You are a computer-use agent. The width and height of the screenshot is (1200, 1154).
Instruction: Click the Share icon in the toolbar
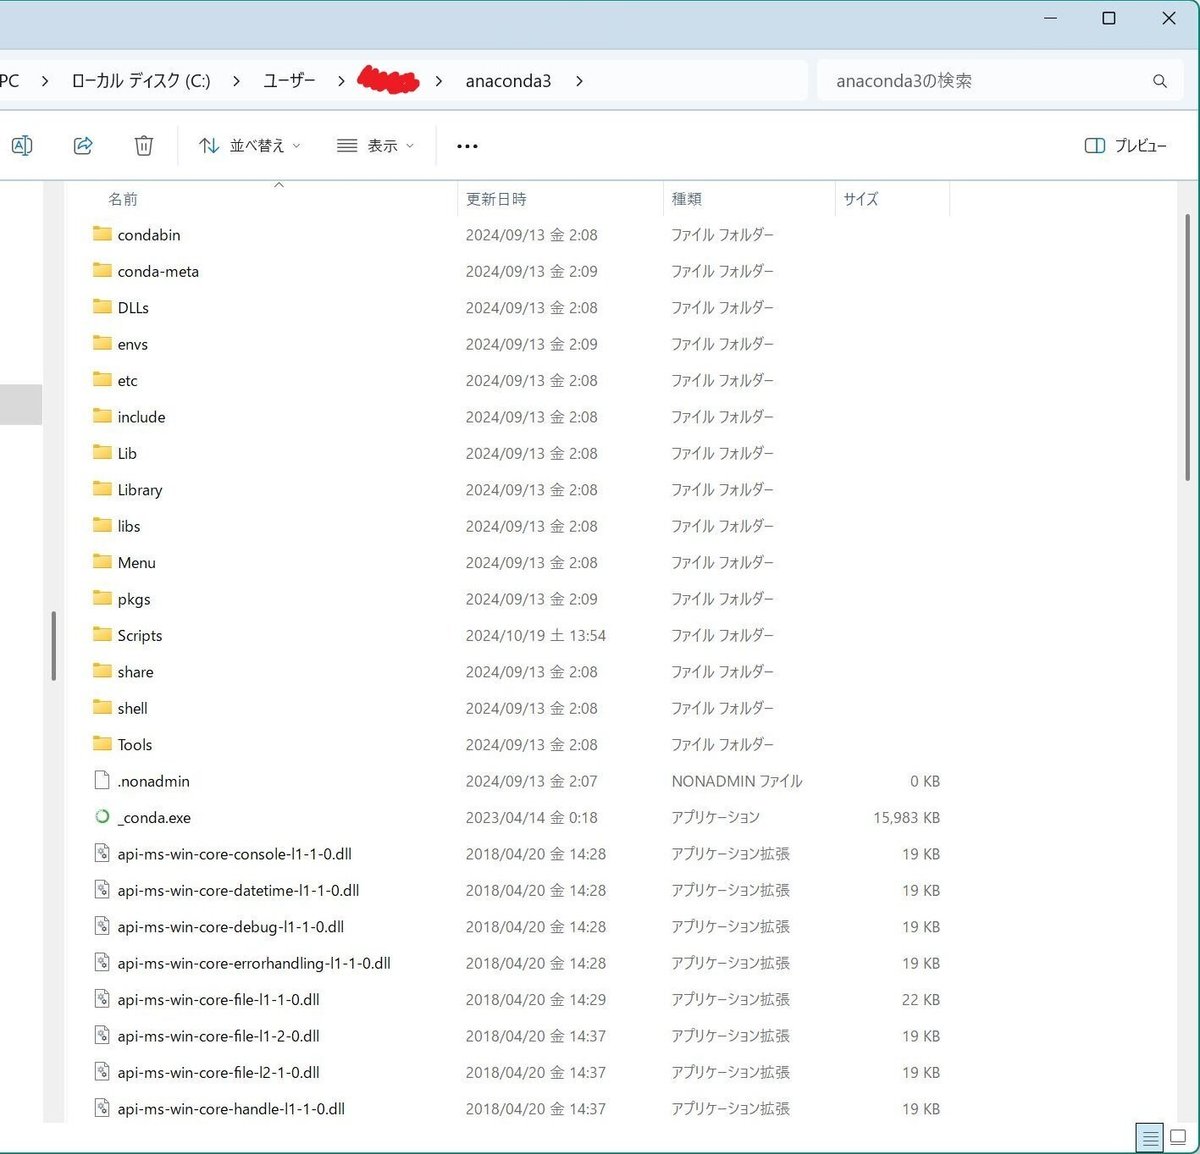coord(83,145)
